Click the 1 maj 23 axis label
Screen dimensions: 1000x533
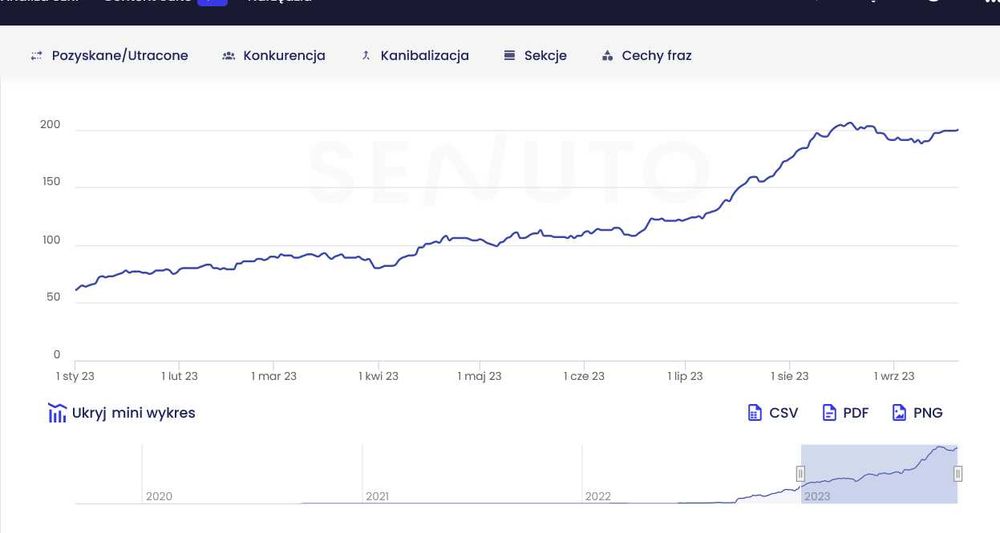tap(480, 376)
